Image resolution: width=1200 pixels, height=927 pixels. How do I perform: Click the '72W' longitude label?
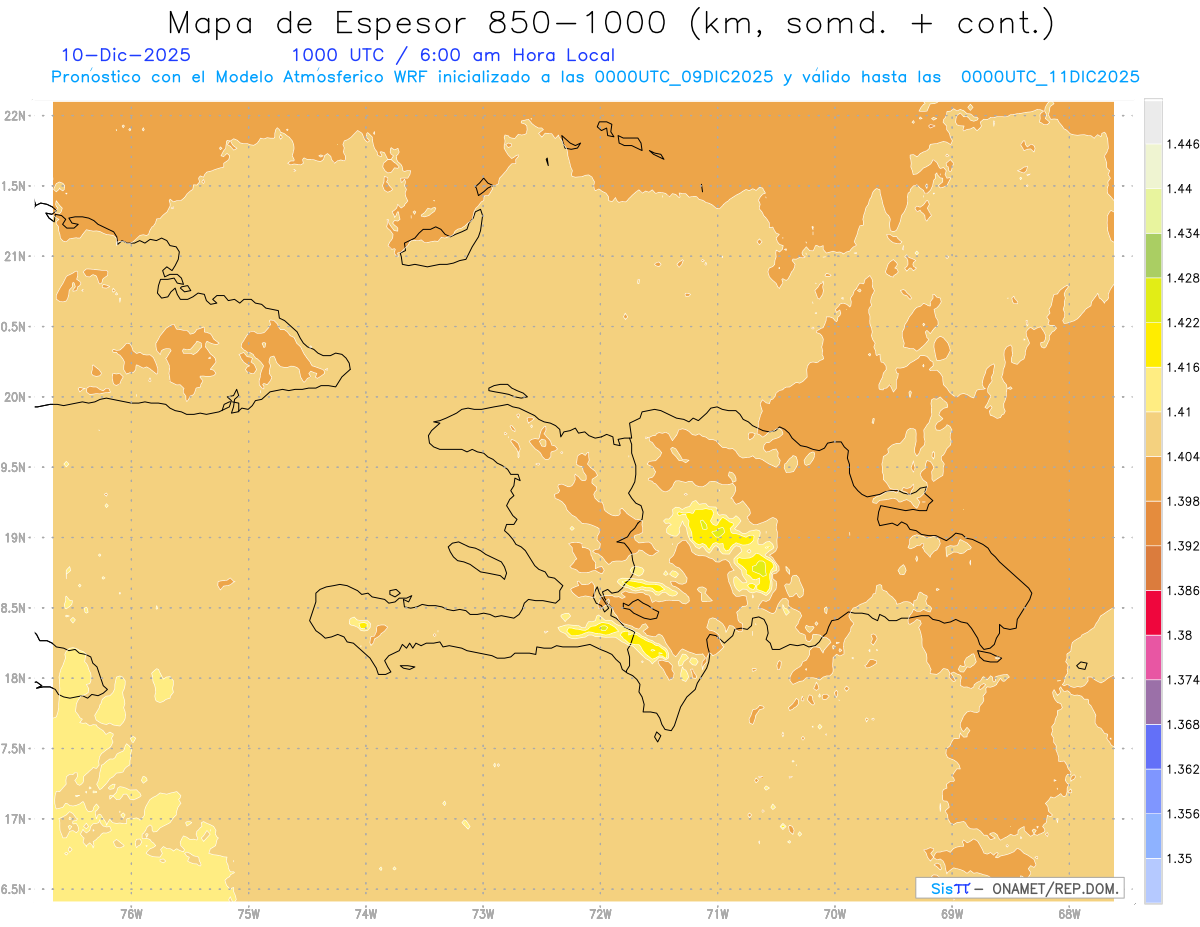600,913
